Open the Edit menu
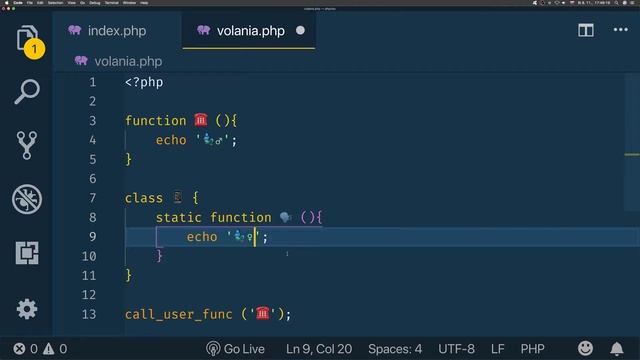The image size is (640, 360). coord(40,2)
